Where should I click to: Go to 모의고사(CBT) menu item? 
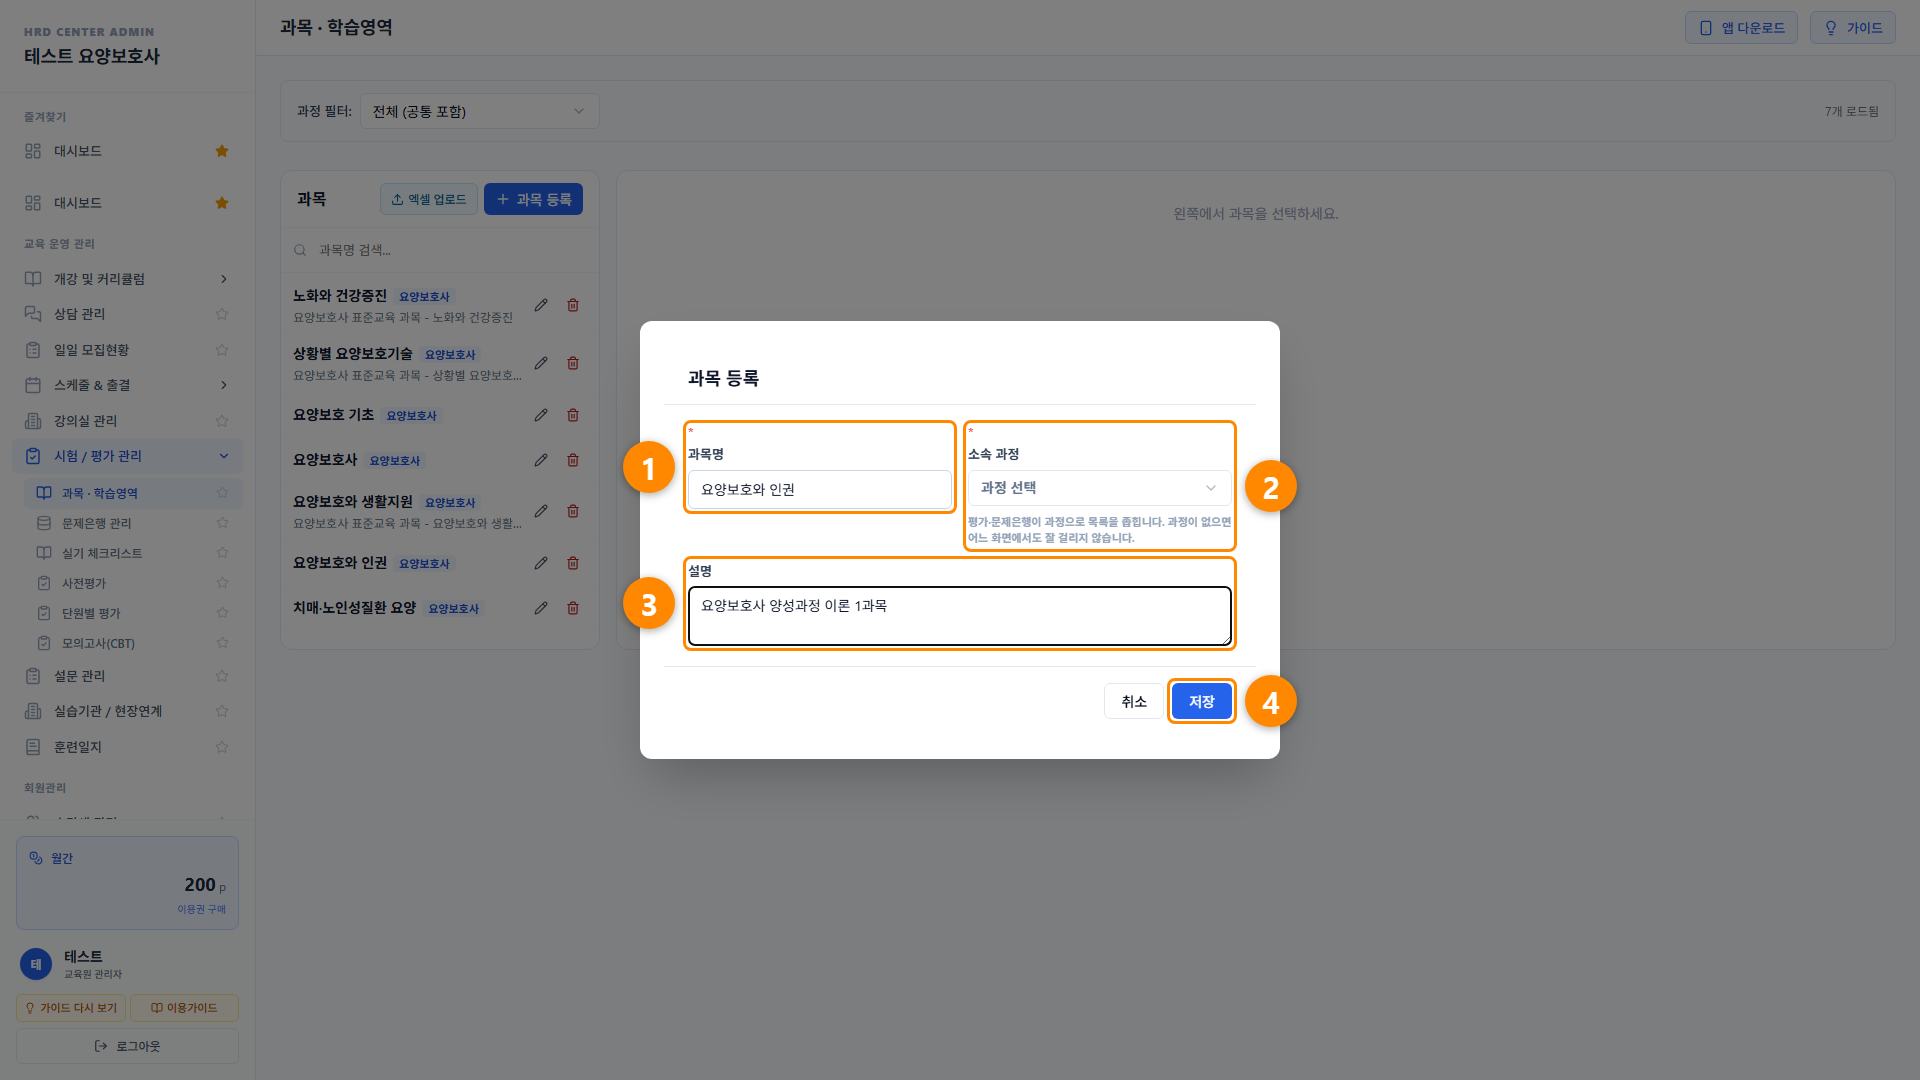point(132,643)
